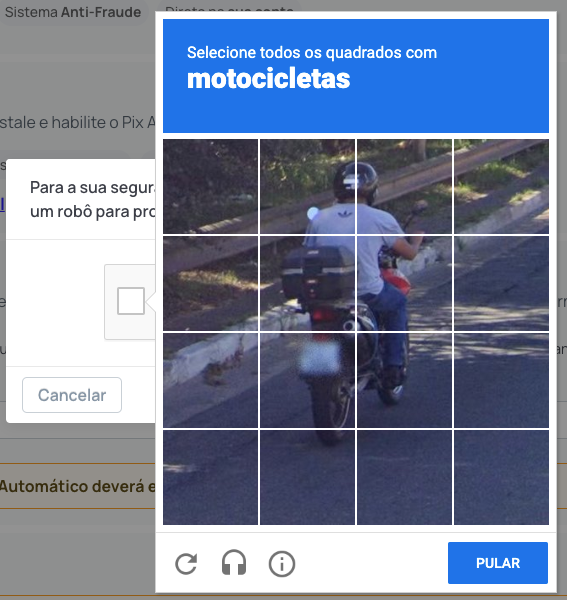Select the tile with the rider's jeans and foot
Viewport: 567px width, 600px height.
[404, 380]
